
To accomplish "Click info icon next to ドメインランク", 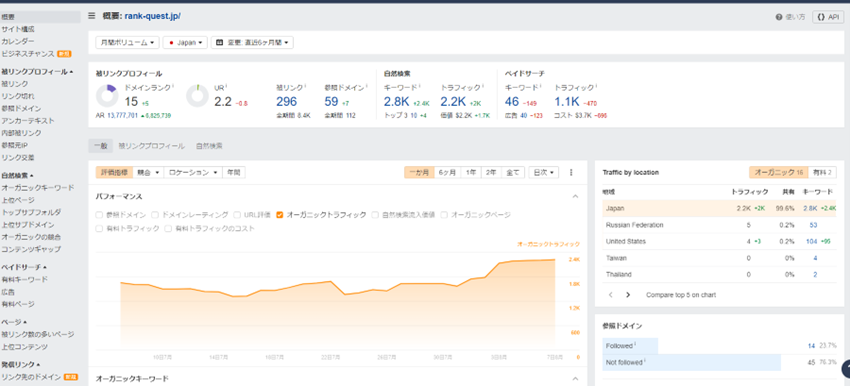I will click(173, 85).
